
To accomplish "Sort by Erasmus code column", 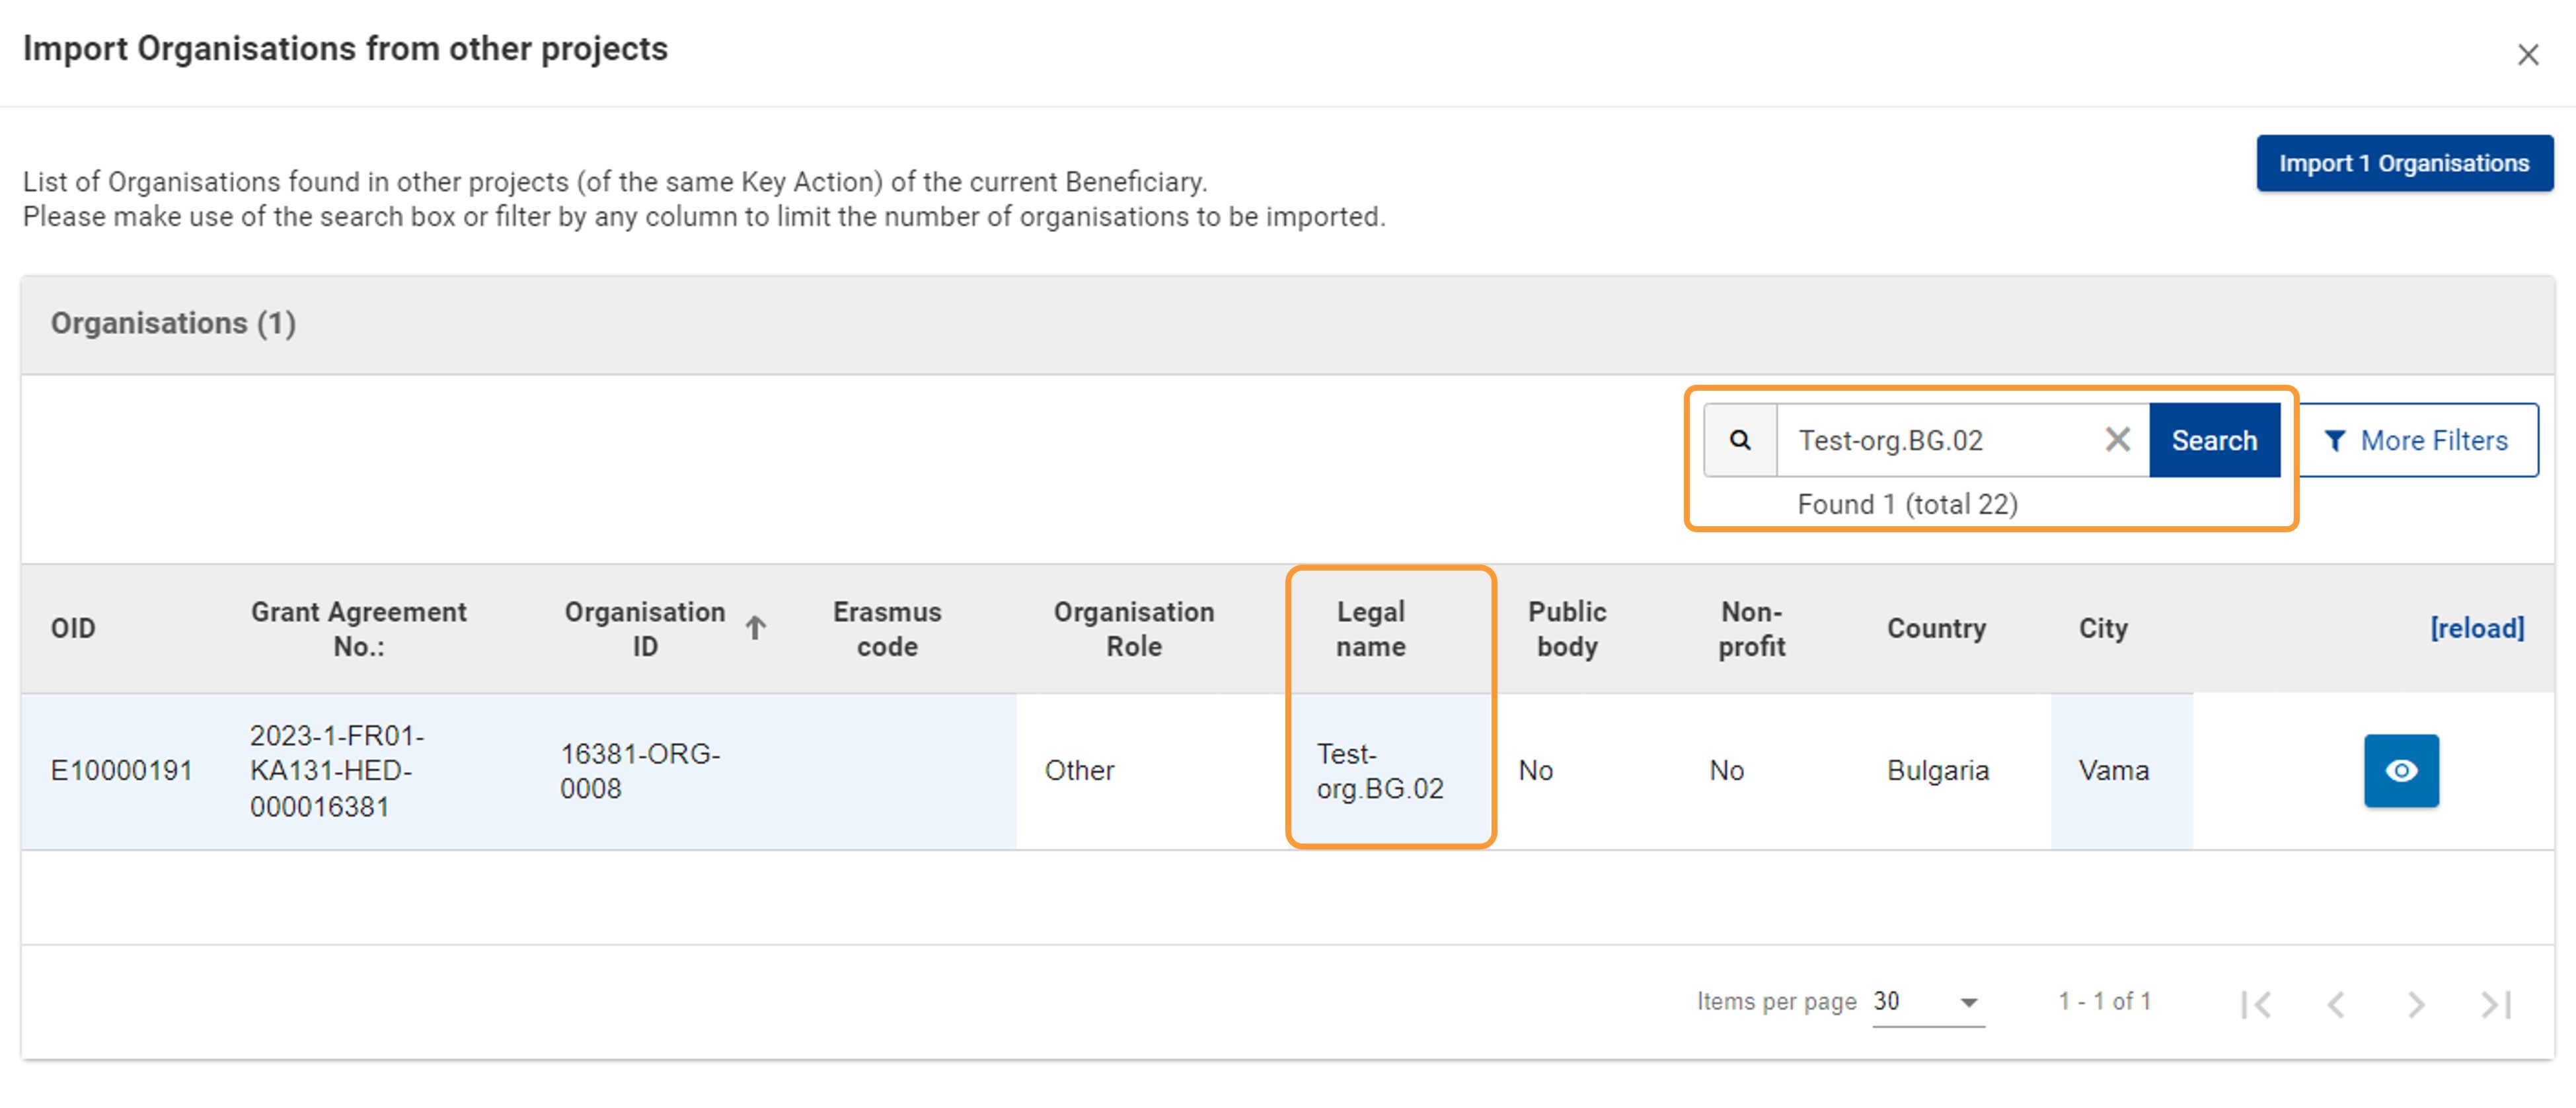I will 887,628.
